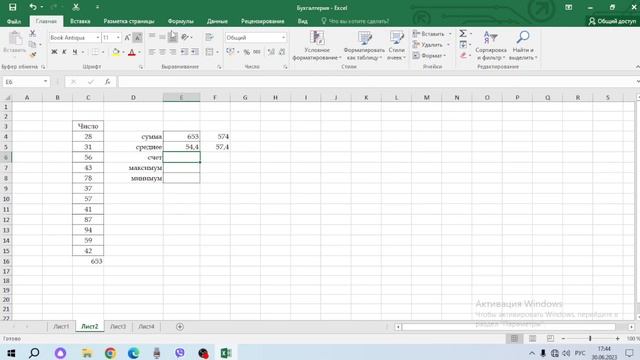Toggle Italic formatting
Image resolution: width=640 pixels, height=360 pixels.
[64, 52]
